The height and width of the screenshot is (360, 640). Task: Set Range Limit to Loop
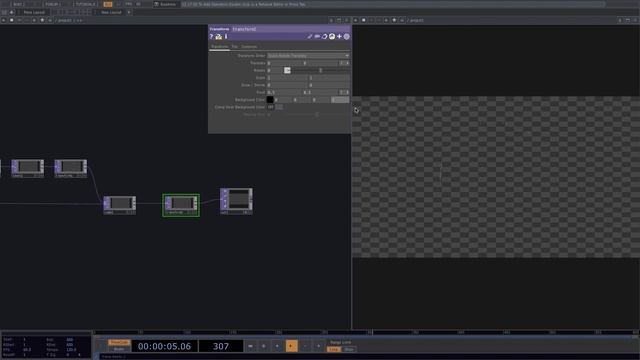click(334, 349)
